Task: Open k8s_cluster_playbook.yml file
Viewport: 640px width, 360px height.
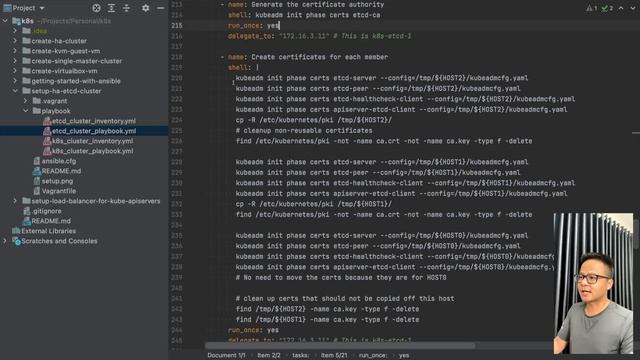Action: point(93,151)
